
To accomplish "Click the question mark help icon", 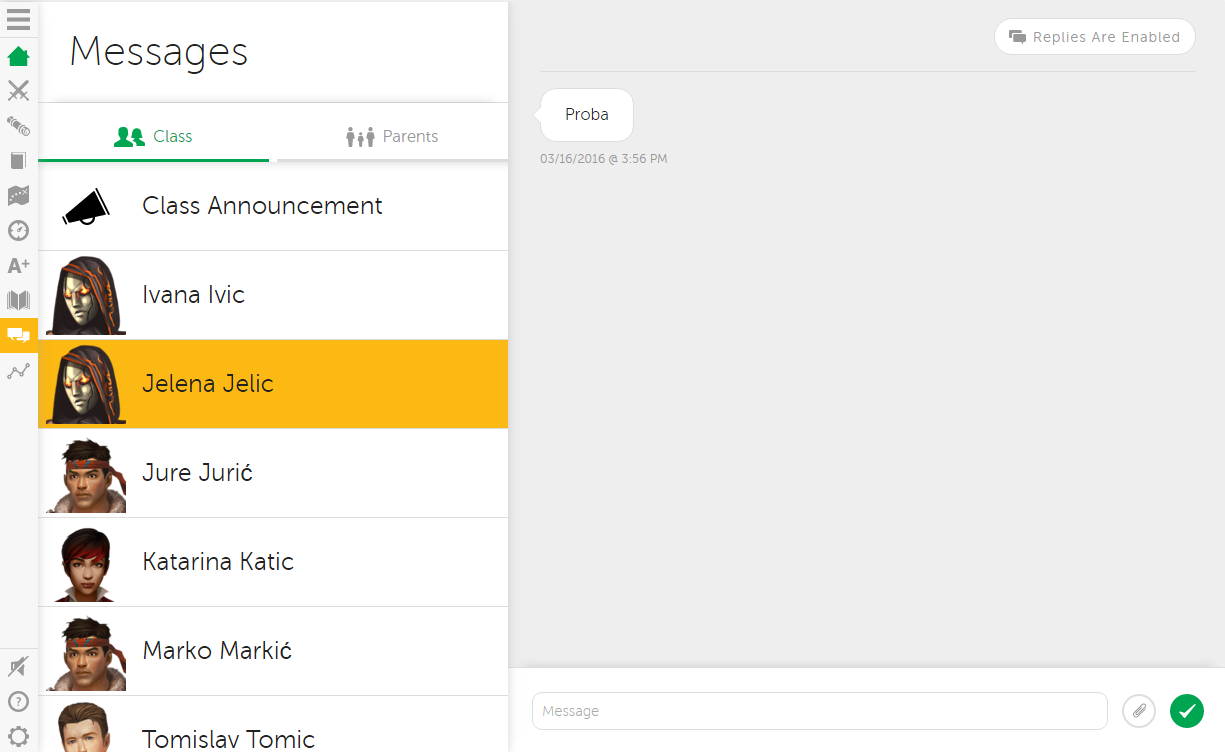I will pyautogui.click(x=18, y=701).
